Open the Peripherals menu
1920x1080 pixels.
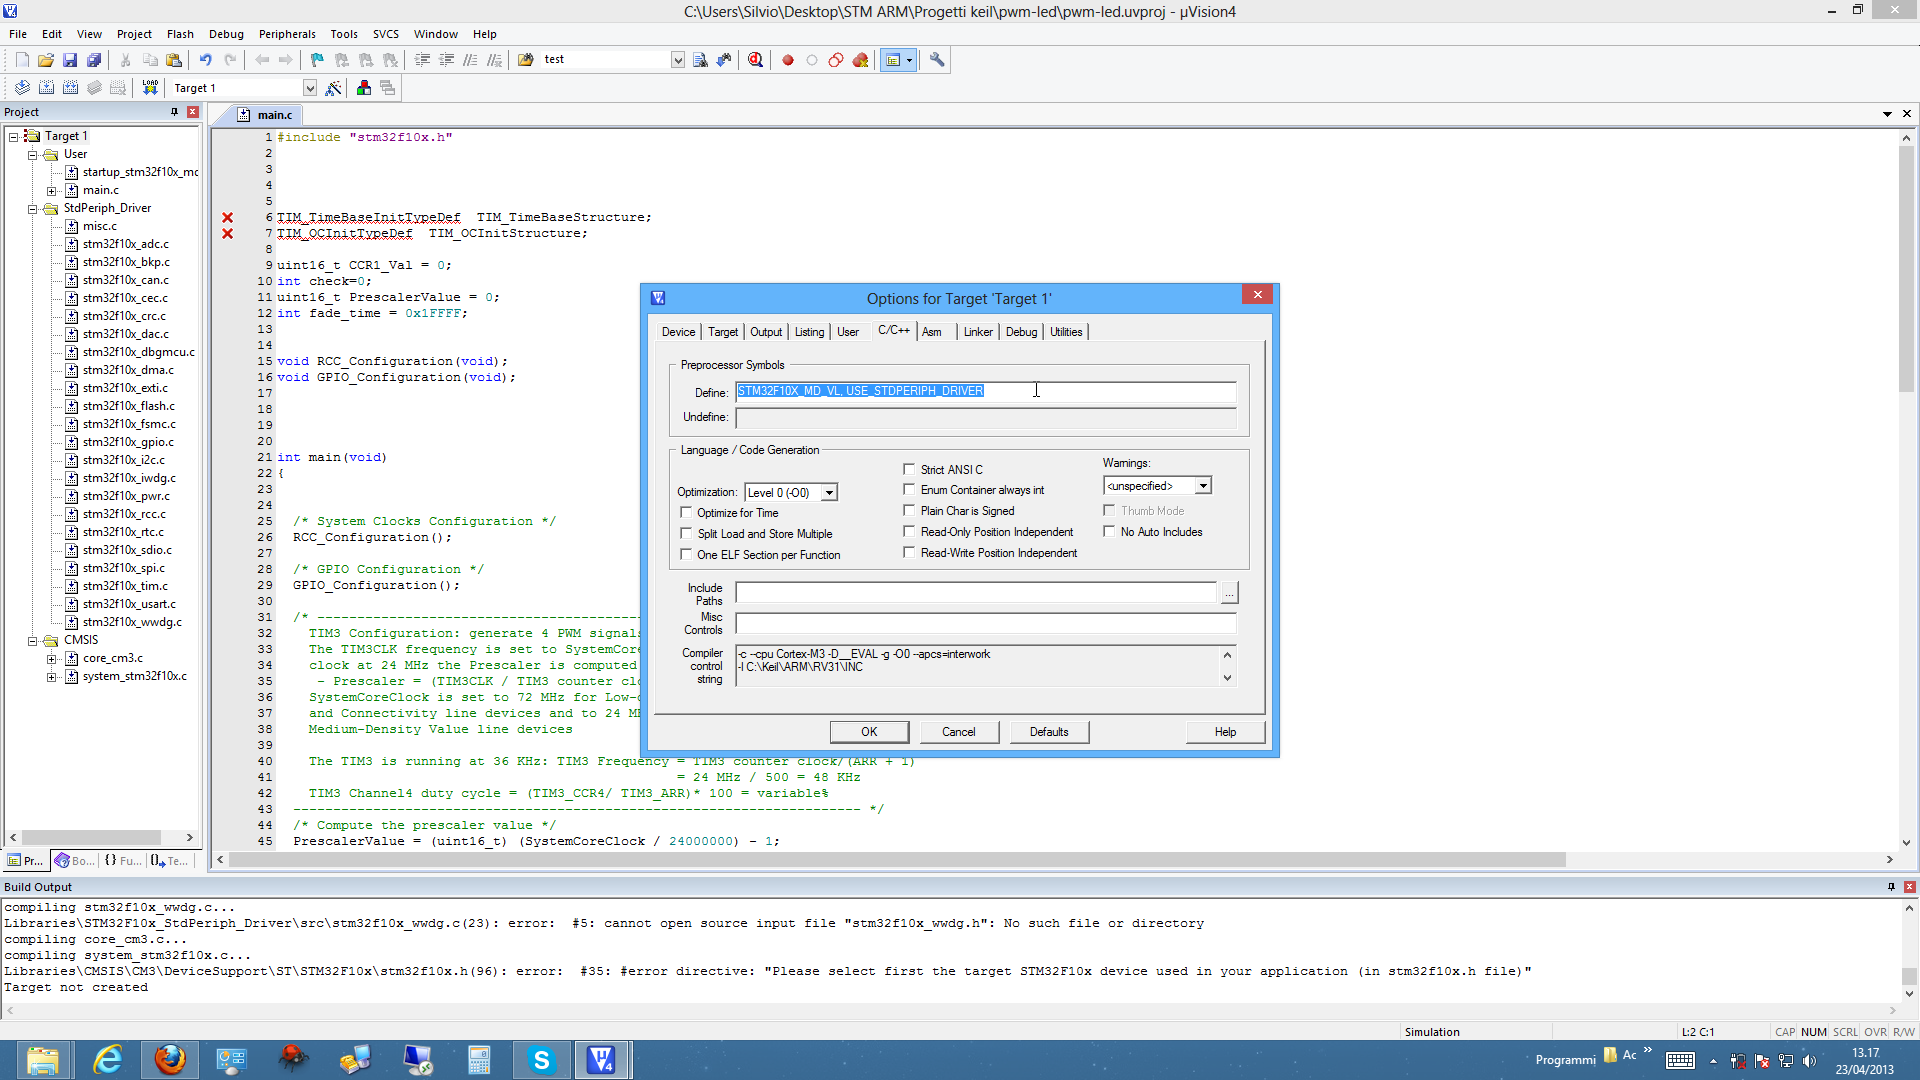point(287,34)
